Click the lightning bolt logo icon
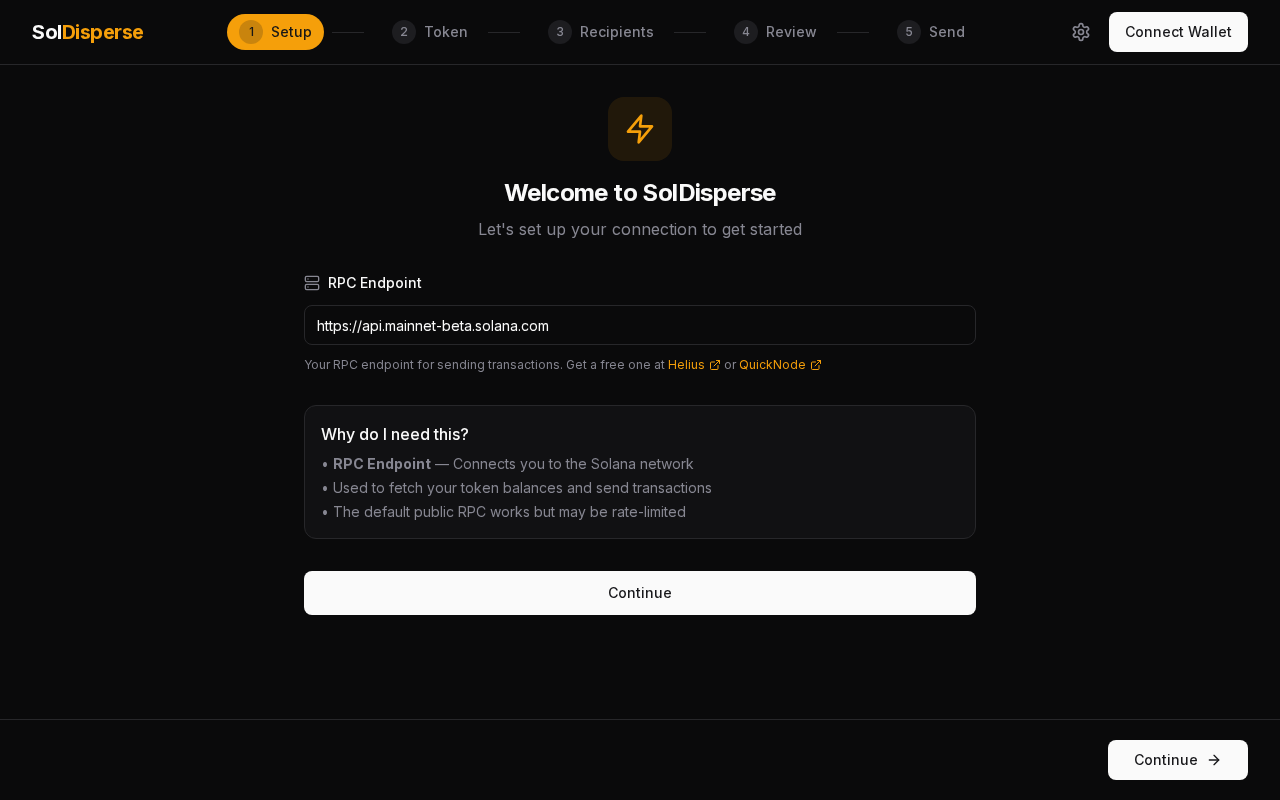The image size is (1280, 800). pyautogui.click(x=640, y=129)
